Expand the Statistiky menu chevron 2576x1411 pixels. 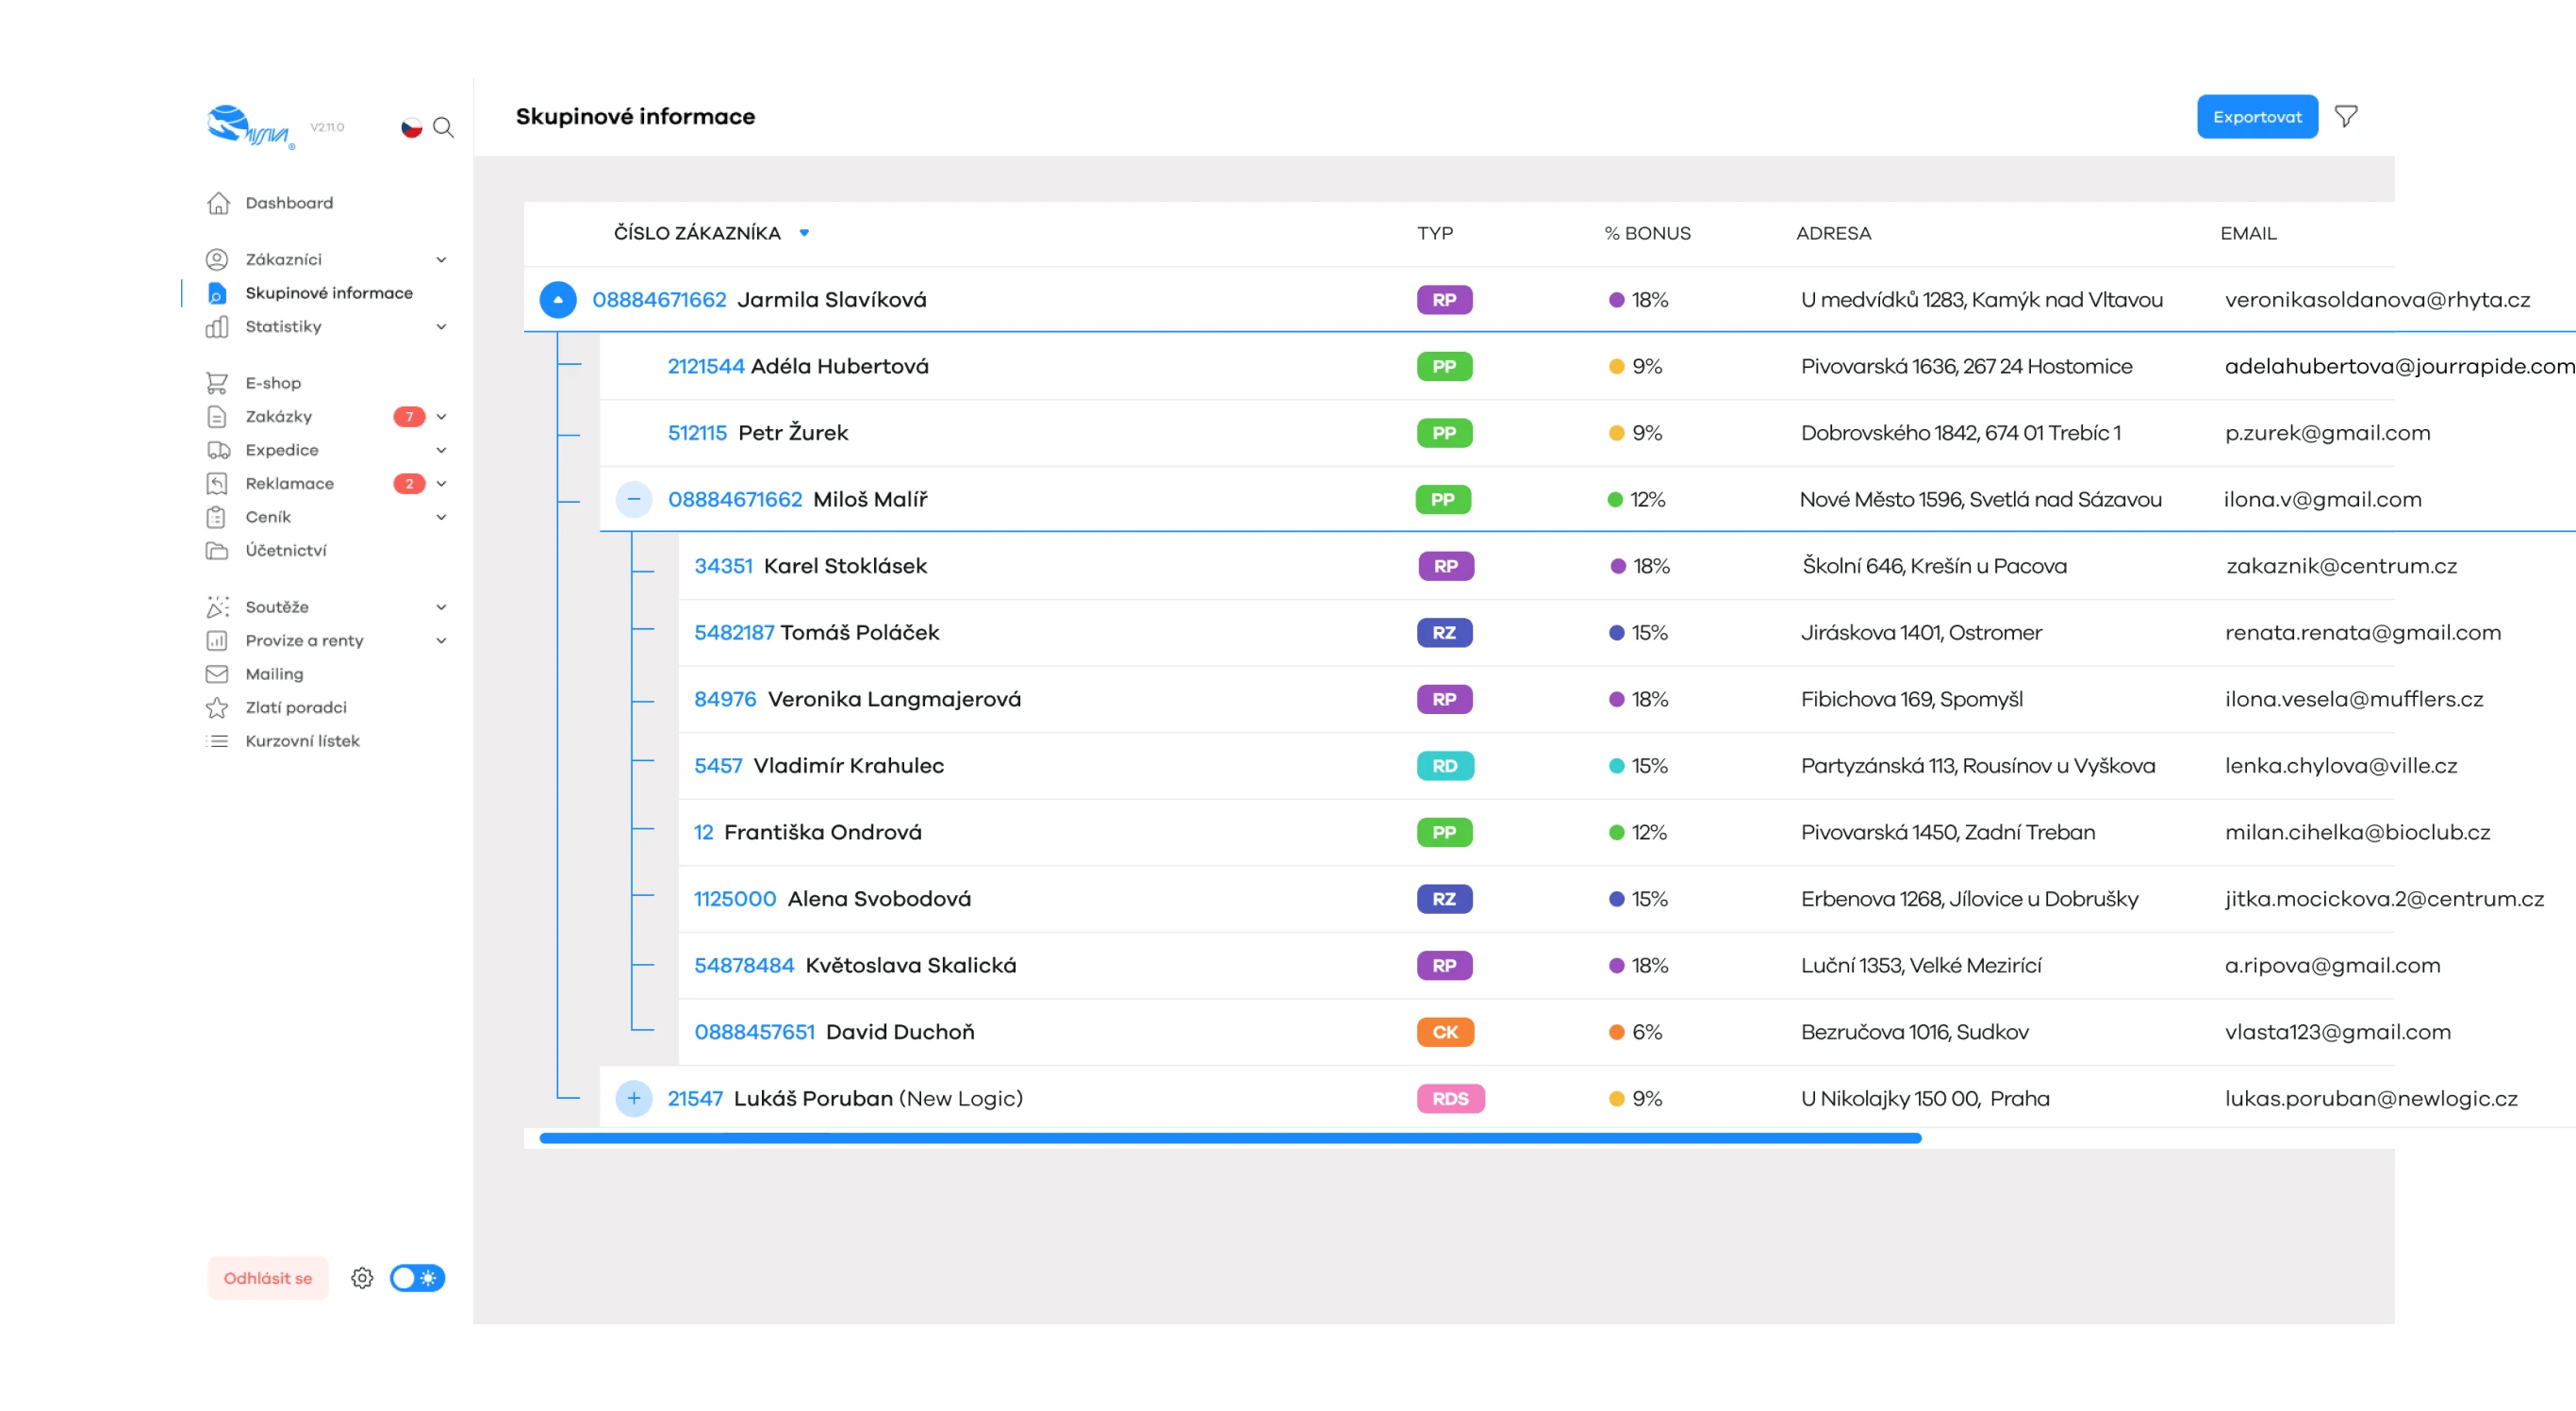click(x=441, y=327)
